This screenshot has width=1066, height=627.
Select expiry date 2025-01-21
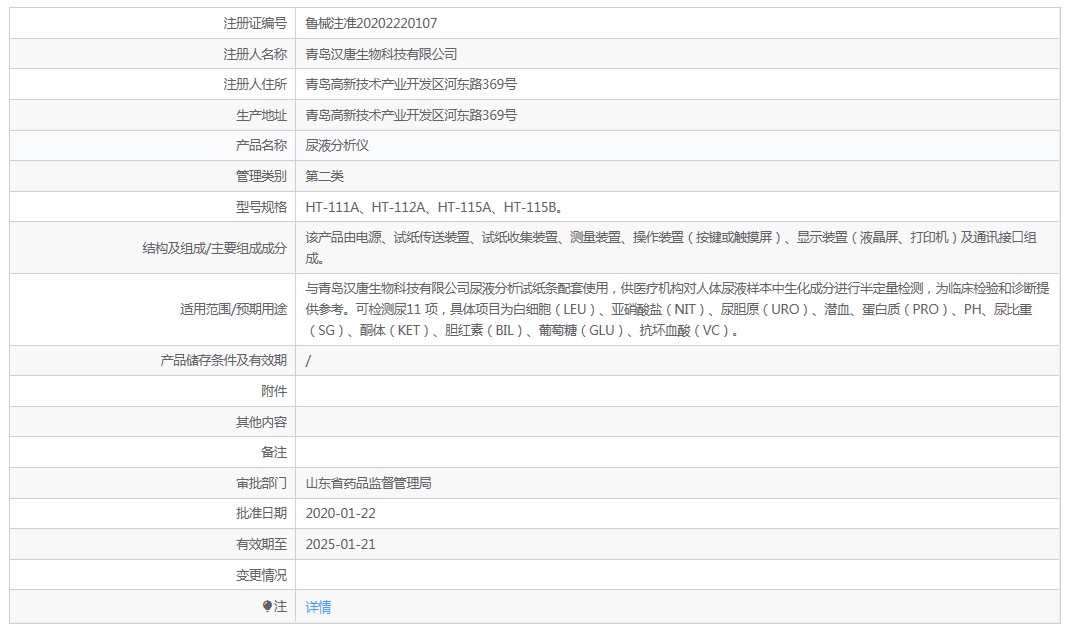[x=341, y=545]
